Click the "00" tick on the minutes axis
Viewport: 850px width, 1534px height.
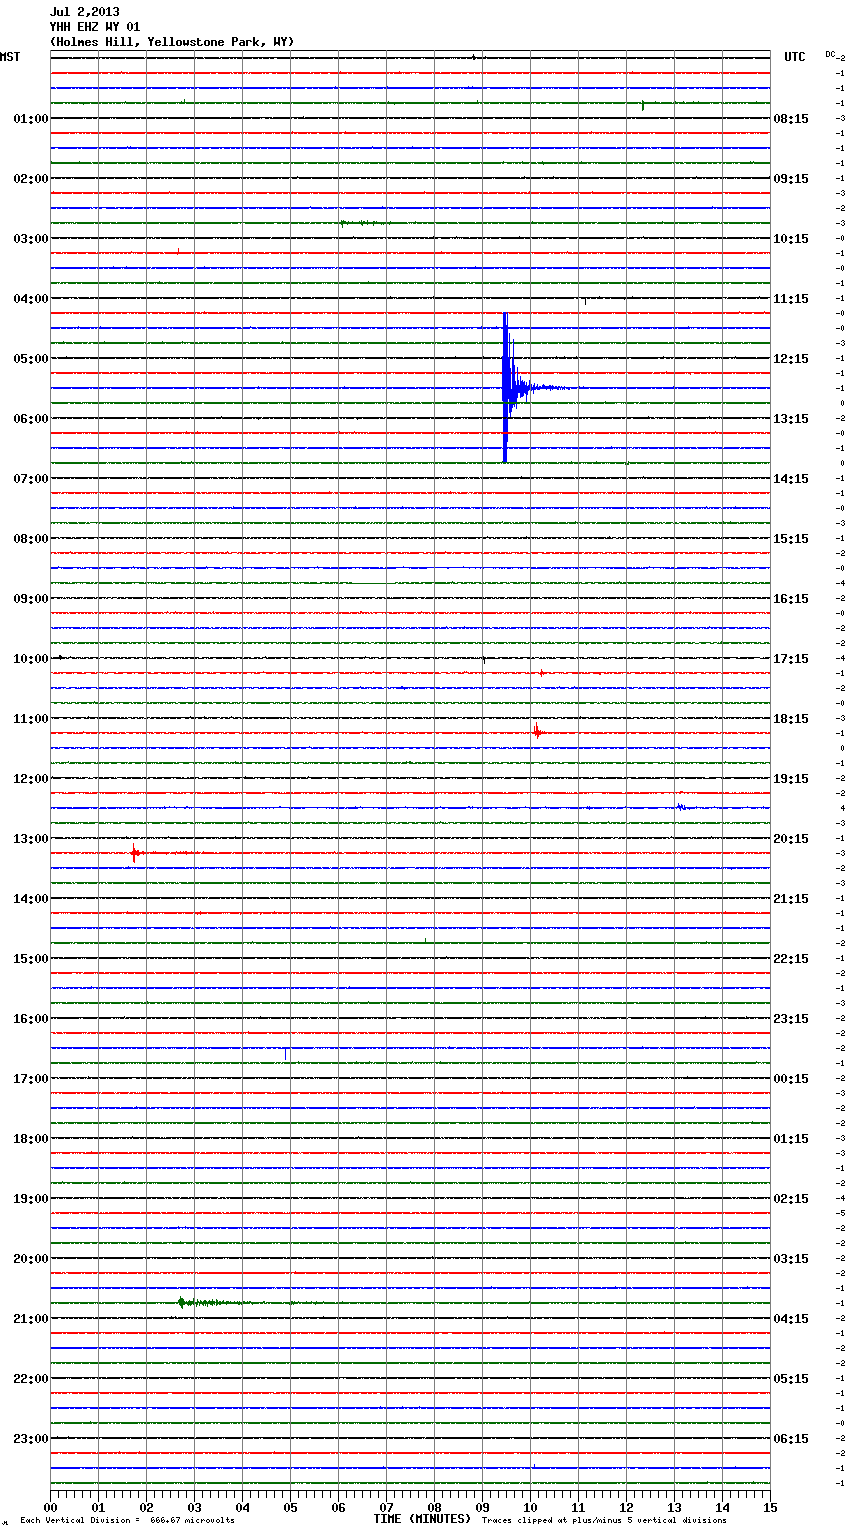point(50,1507)
